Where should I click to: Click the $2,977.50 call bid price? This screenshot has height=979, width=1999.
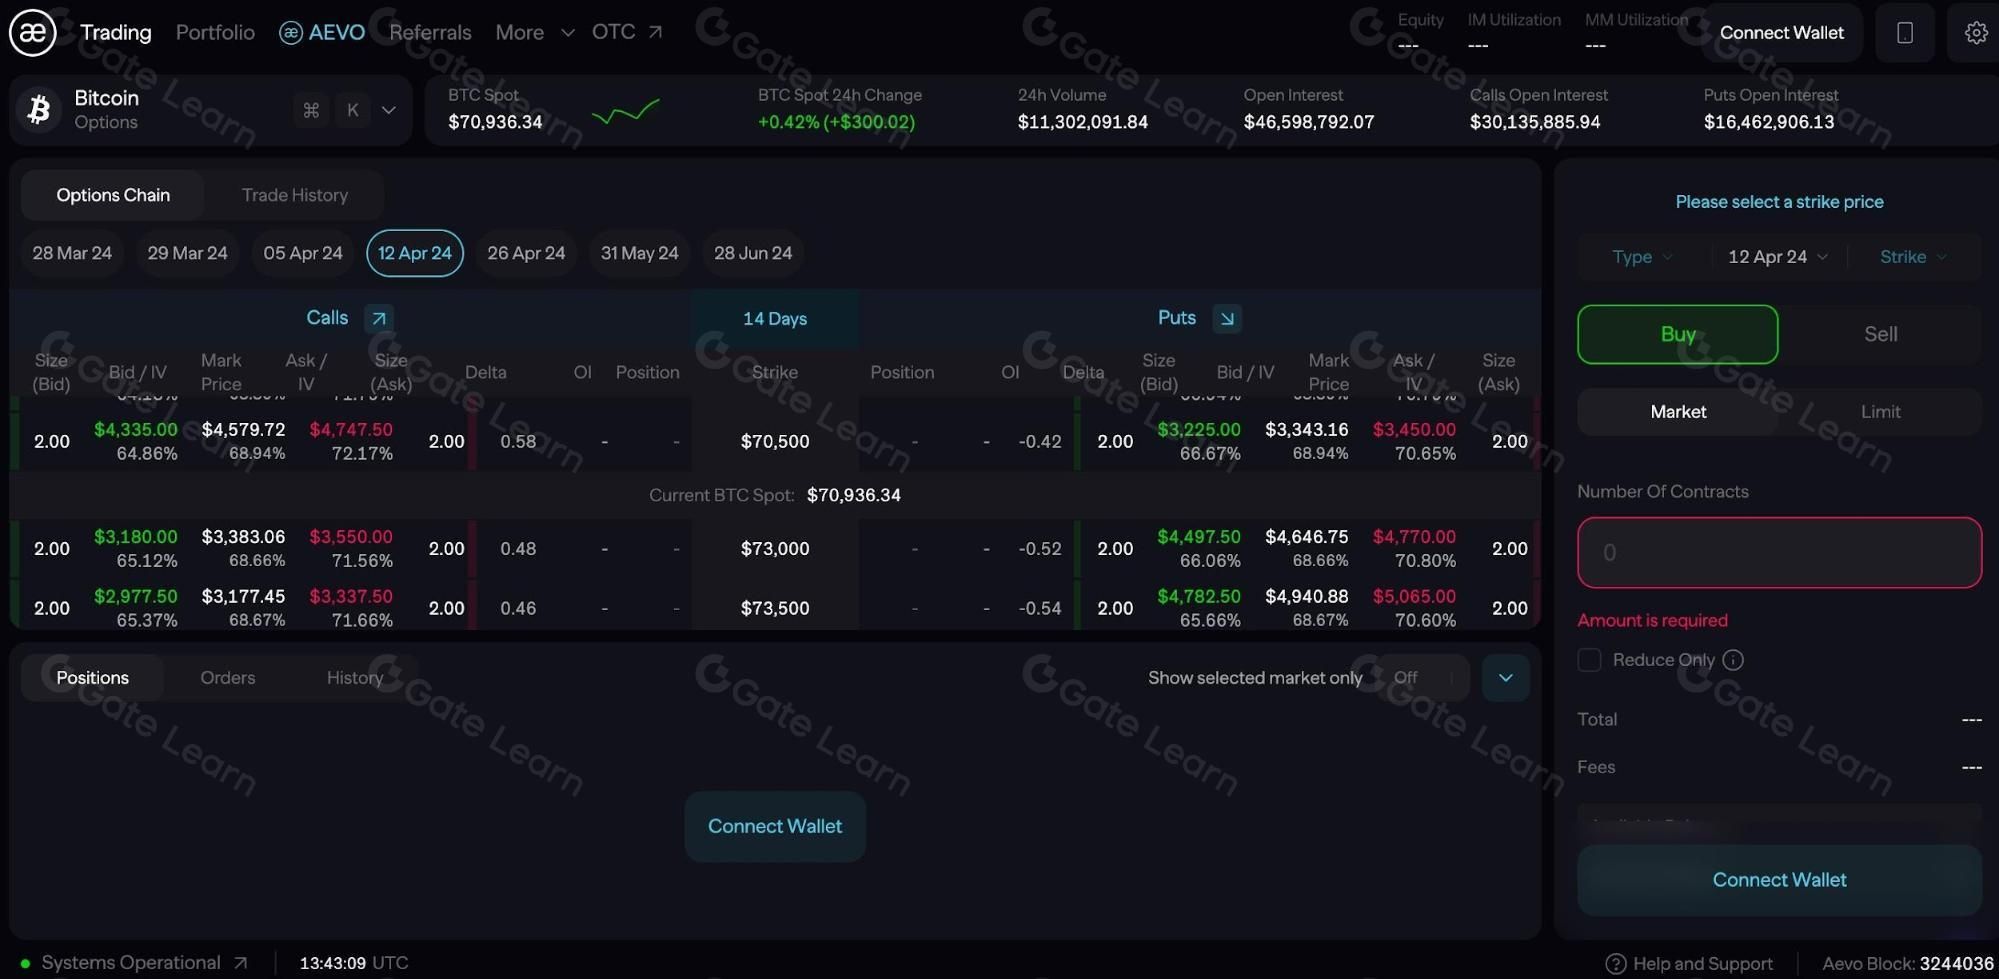click(x=136, y=596)
